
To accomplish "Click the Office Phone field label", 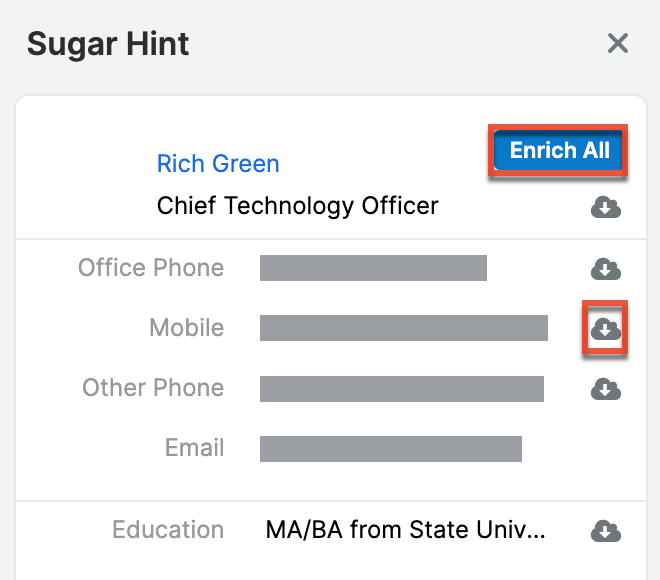I will point(151,268).
